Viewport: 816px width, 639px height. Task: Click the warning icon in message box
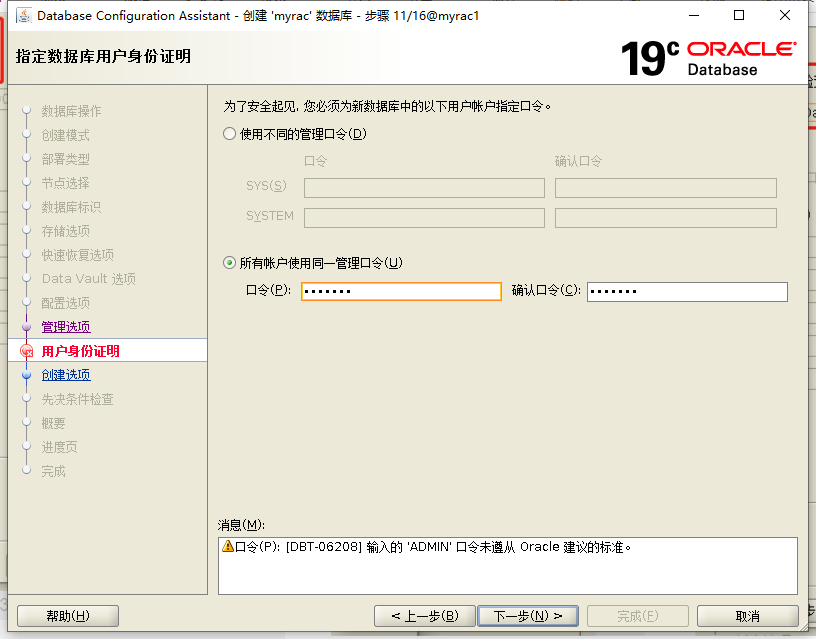228,546
